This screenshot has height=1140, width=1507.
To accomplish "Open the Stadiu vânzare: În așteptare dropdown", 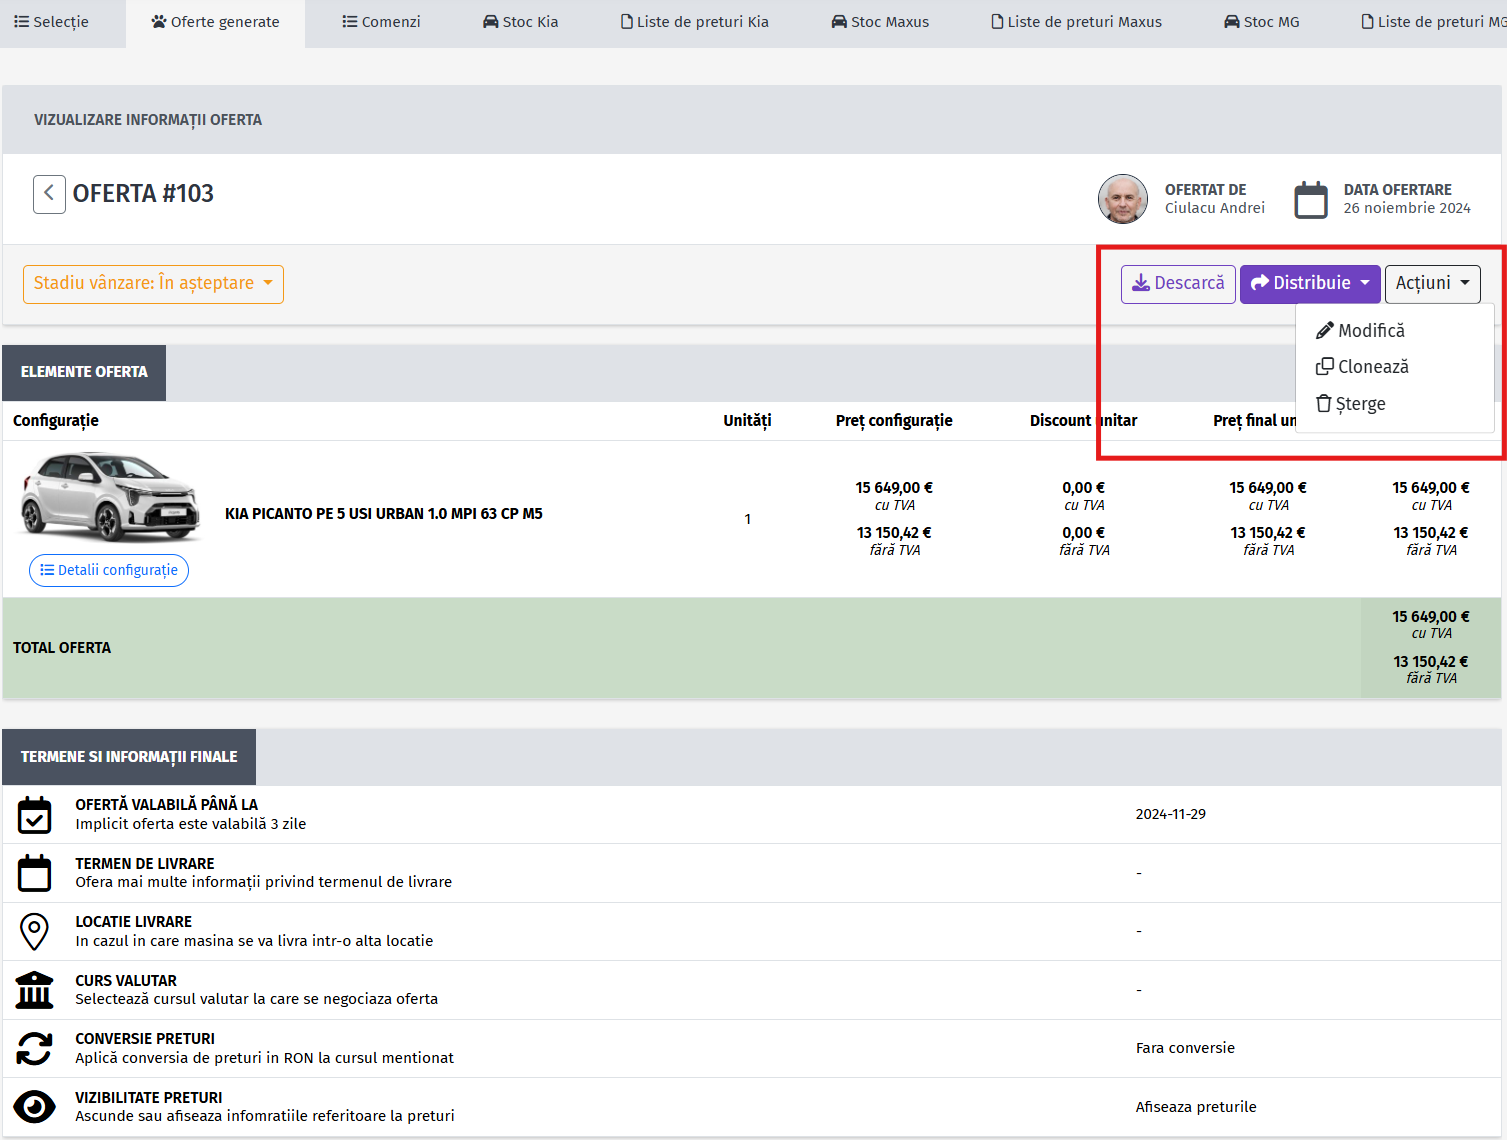I will pos(153,284).
